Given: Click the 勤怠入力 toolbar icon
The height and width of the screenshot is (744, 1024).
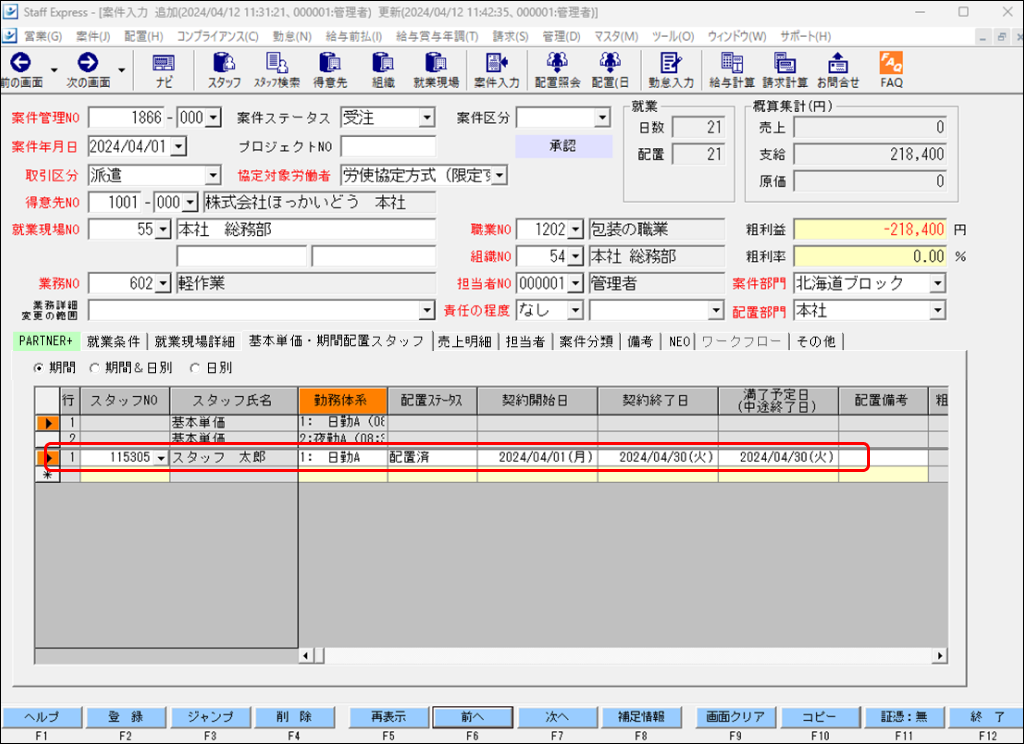Looking at the screenshot, I should tap(670, 69).
